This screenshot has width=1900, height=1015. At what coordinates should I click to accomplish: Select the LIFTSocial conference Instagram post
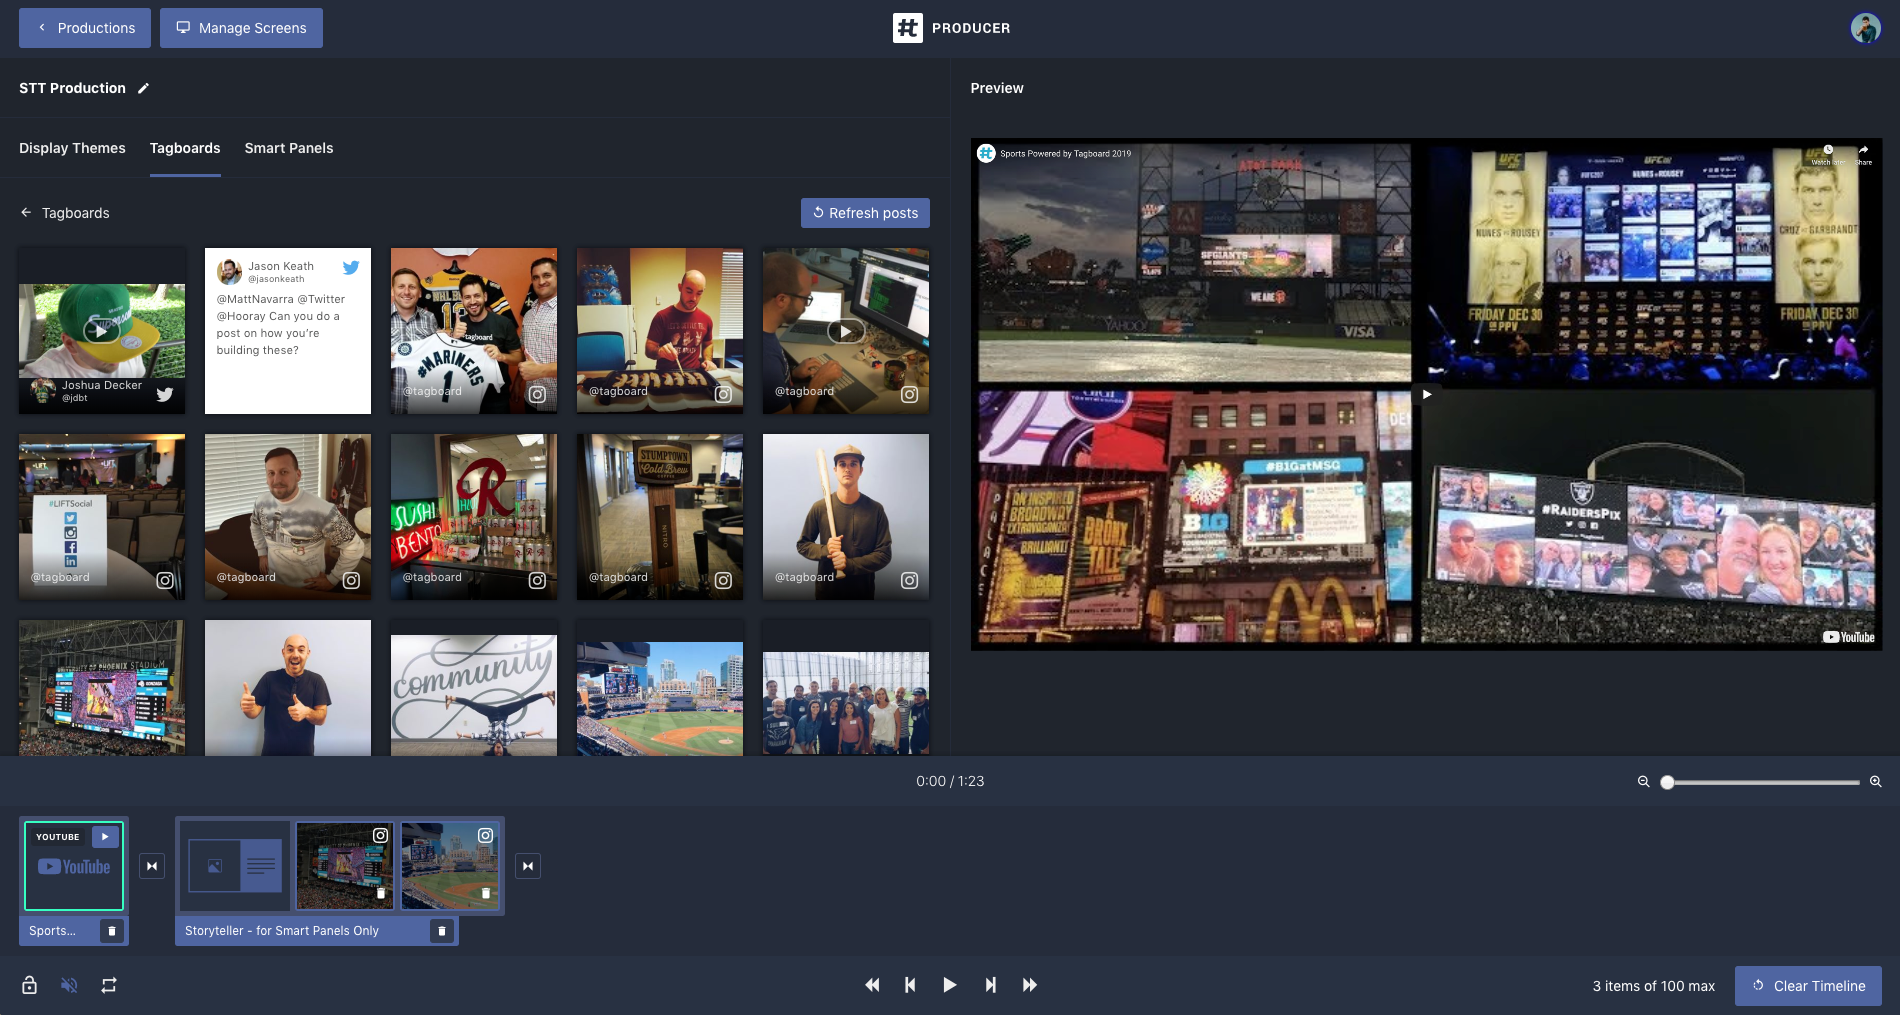[x=102, y=517]
